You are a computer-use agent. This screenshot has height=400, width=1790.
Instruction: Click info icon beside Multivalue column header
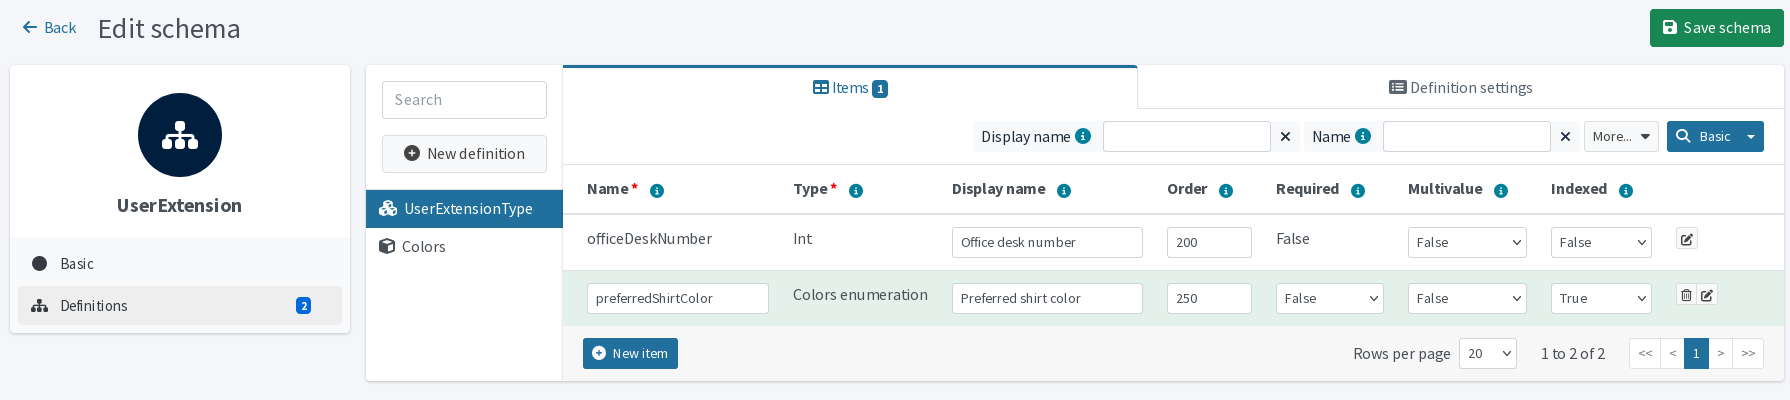pyautogui.click(x=1501, y=190)
